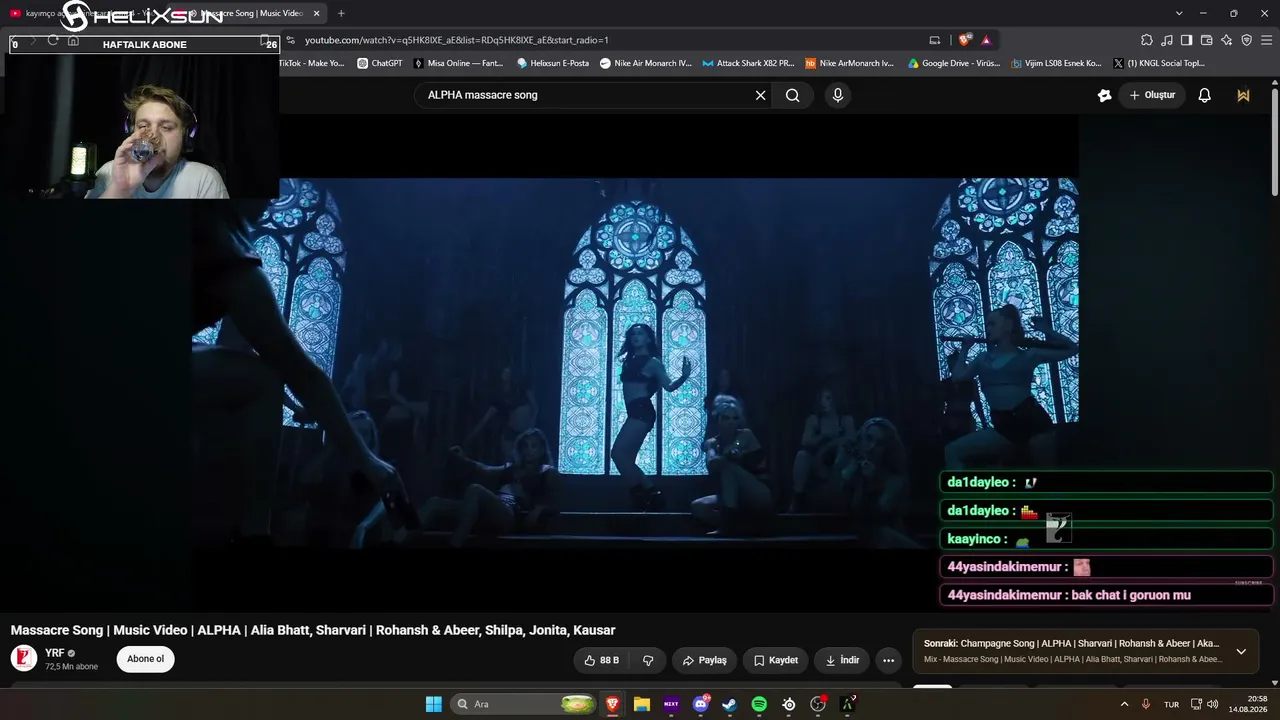Open the Oluştur create menu

(x=1152, y=95)
